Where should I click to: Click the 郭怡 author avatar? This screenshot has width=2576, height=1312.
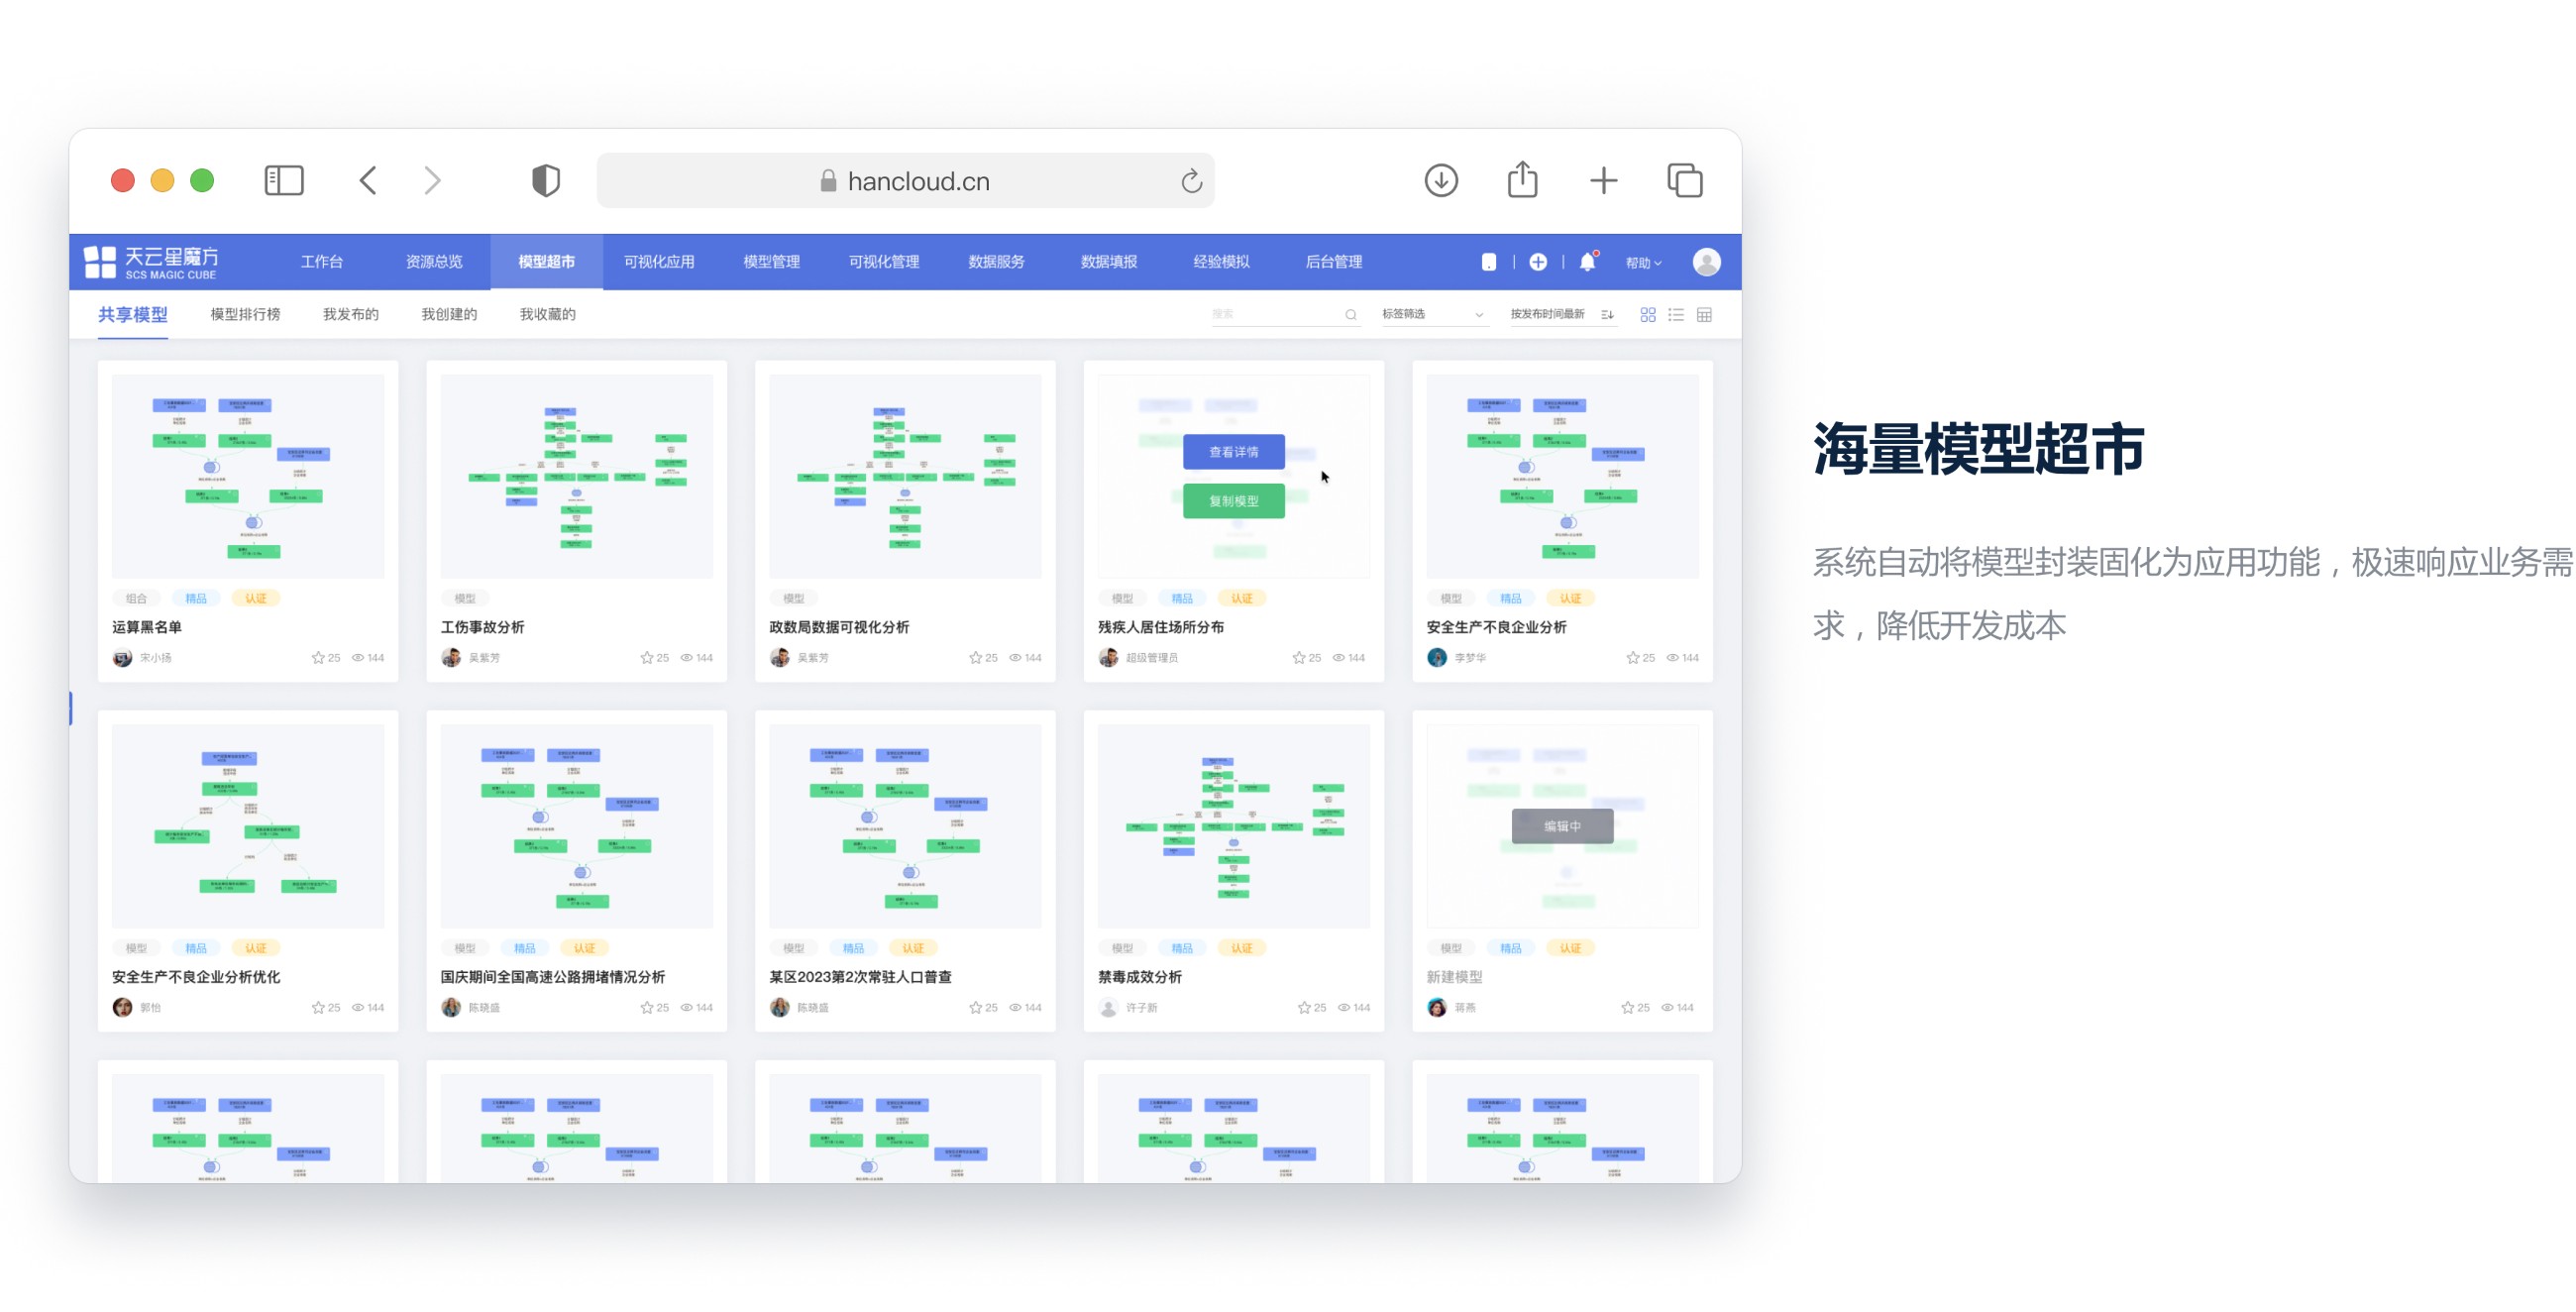122,1008
